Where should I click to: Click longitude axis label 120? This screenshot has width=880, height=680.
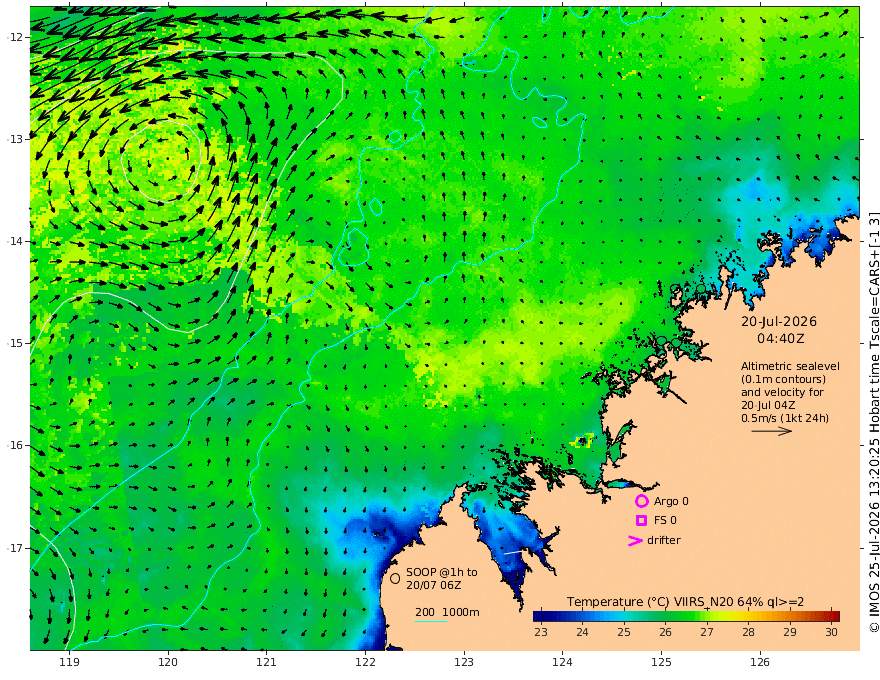[x=168, y=663]
